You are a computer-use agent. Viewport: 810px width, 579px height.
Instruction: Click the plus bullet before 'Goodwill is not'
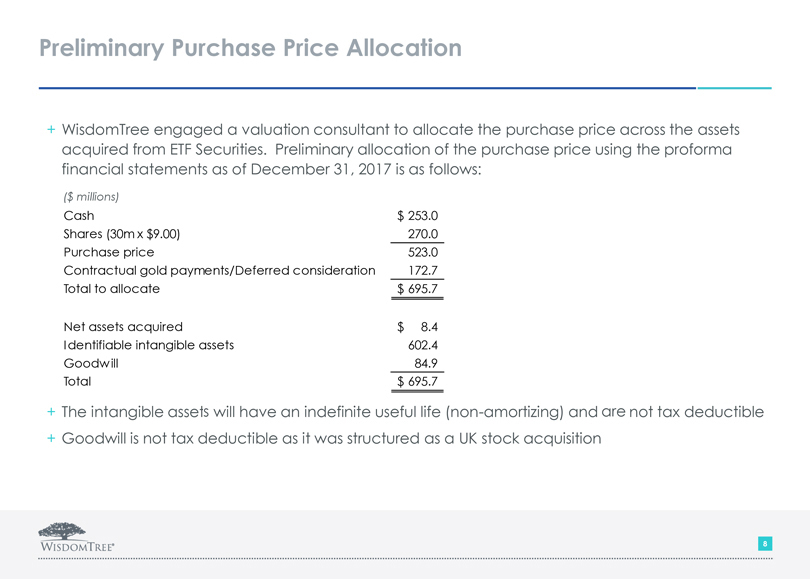(x=51, y=437)
